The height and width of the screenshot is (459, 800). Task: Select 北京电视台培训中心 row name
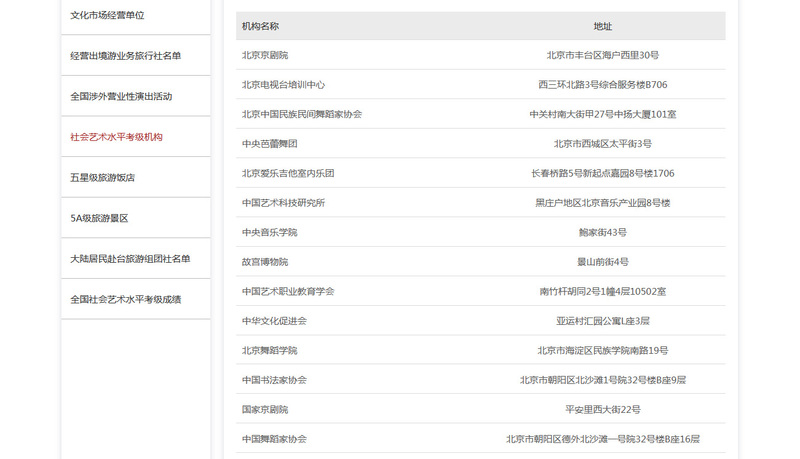tap(283, 85)
